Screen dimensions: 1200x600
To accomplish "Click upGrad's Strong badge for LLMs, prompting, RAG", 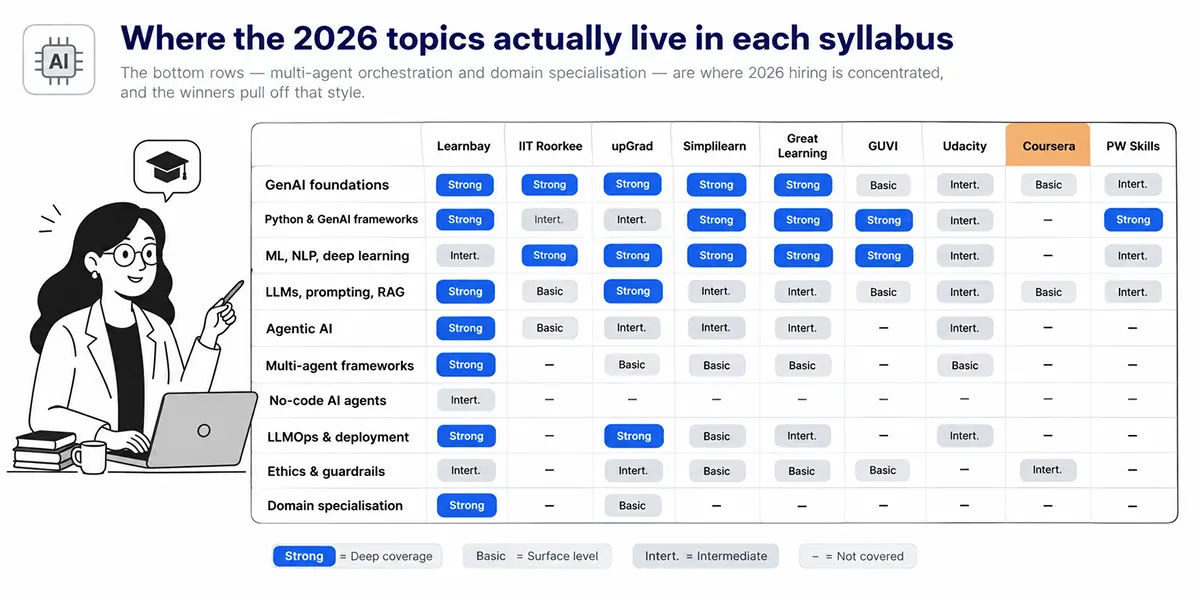I will point(632,292).
